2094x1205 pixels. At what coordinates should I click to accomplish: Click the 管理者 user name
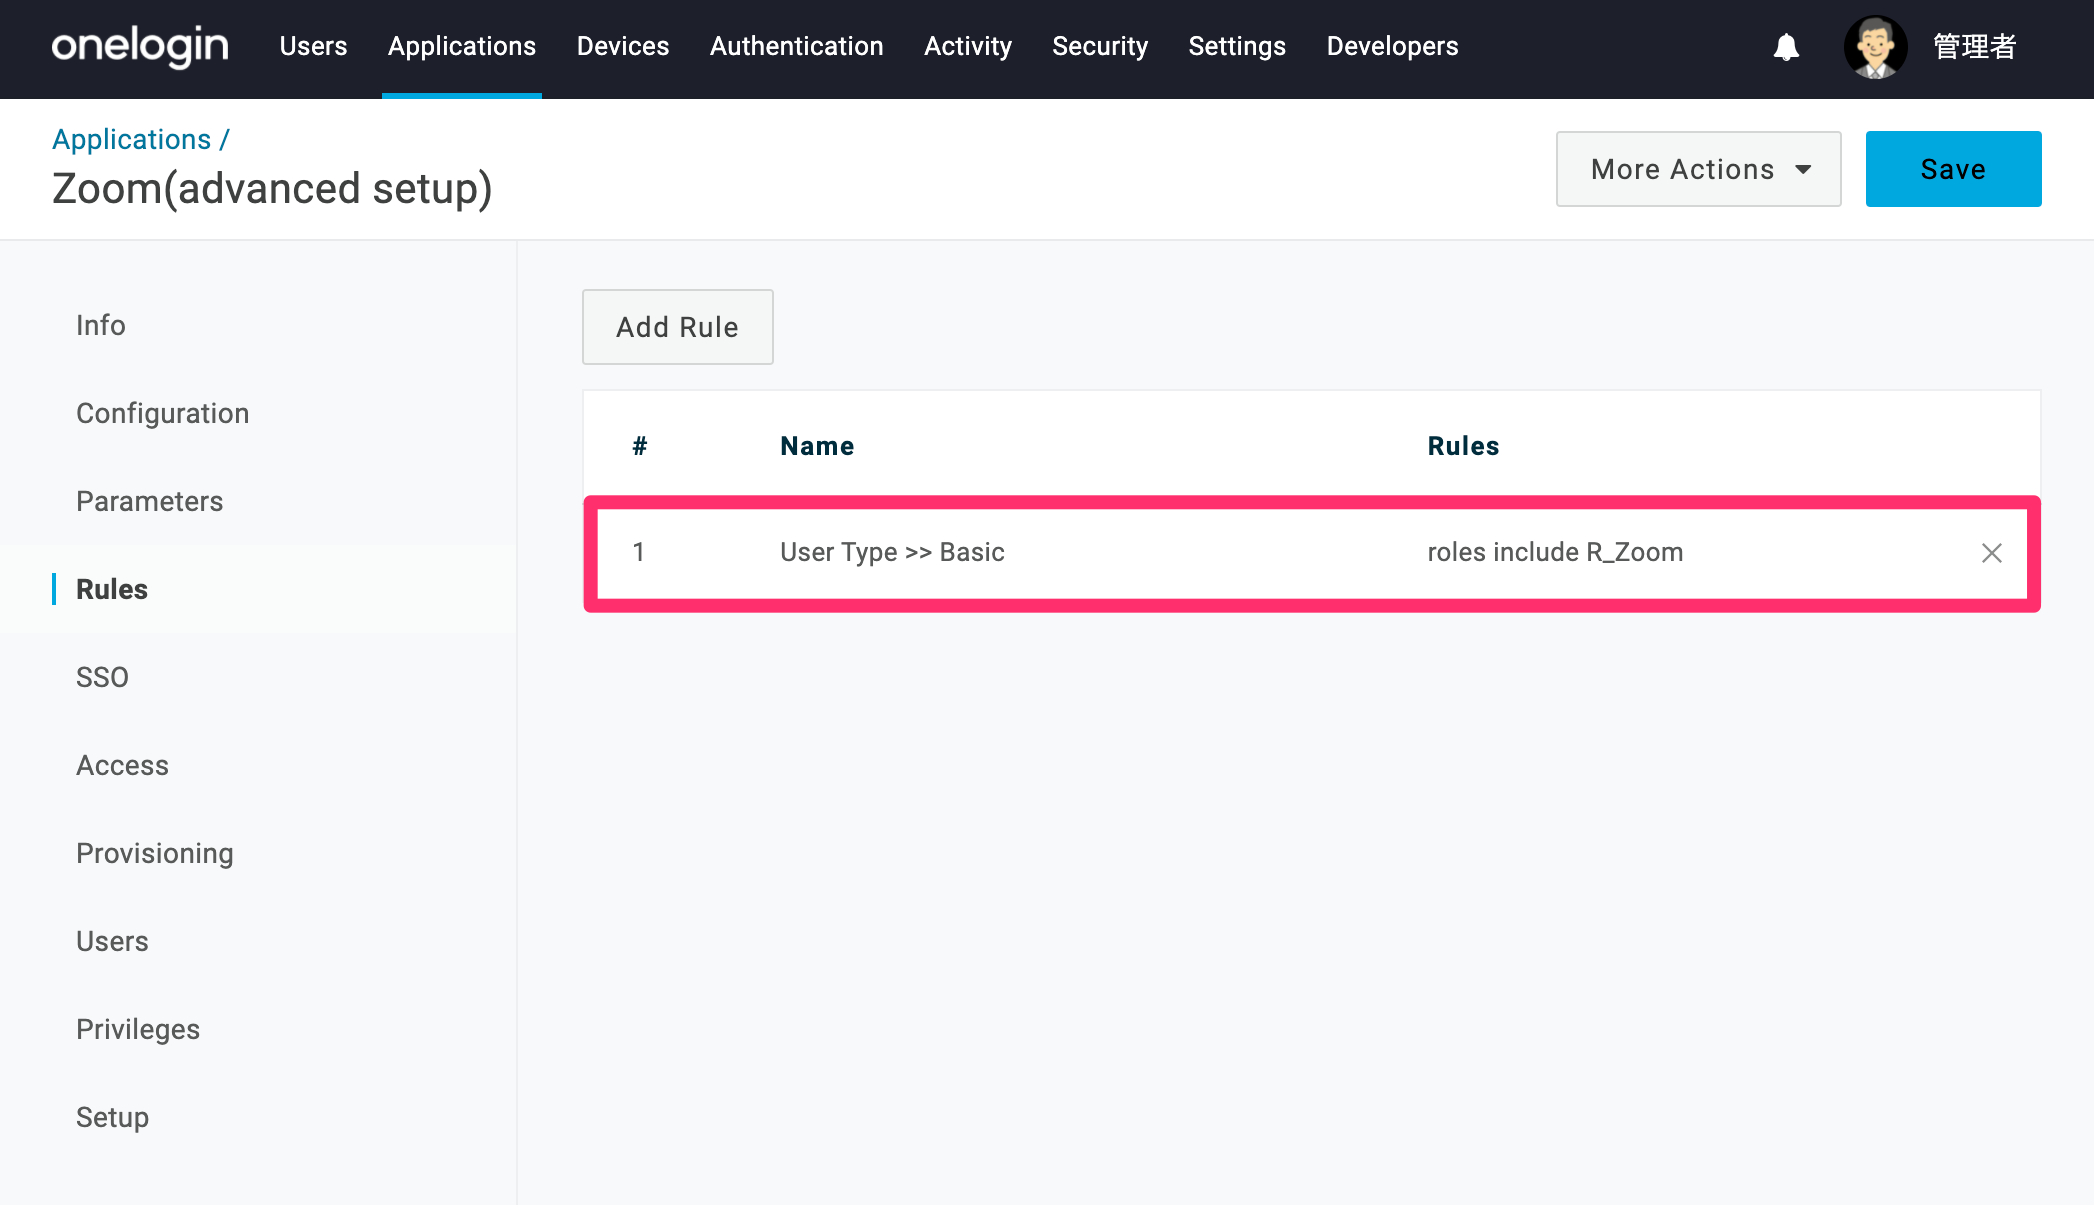point(1974,47)
